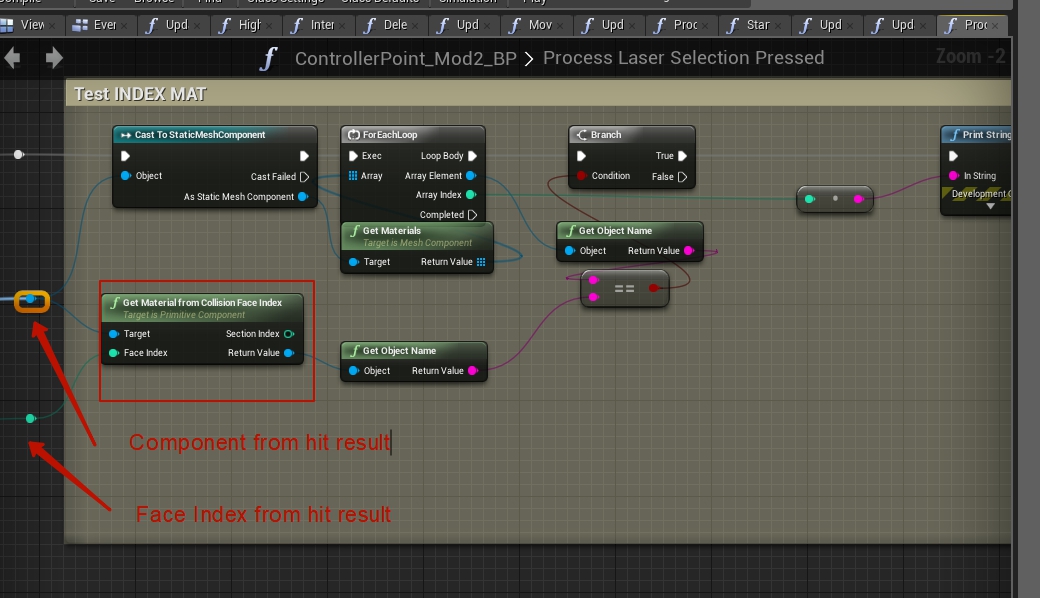Select the orange highlighted reroute node
1040x598 pixels.
pyautogui.click(x=31, y=300)
